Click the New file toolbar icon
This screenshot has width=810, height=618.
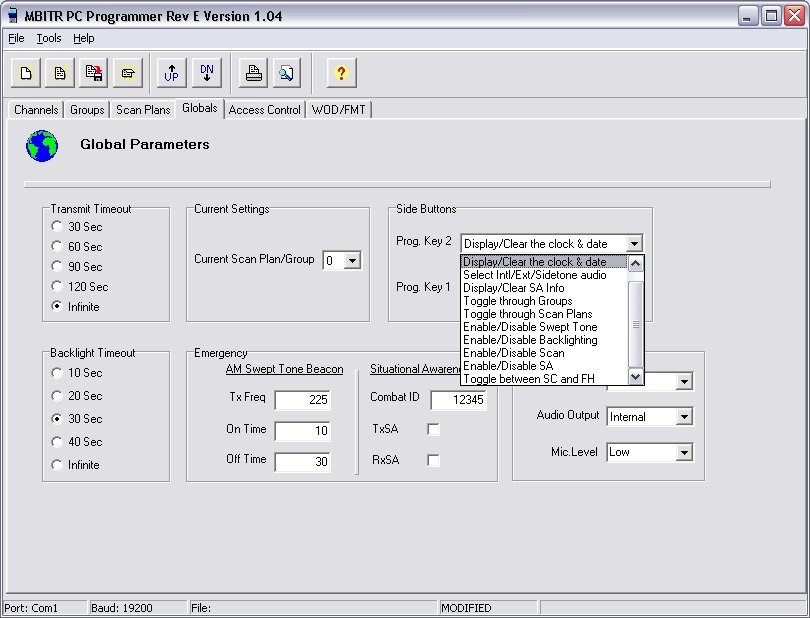(27, 72)
